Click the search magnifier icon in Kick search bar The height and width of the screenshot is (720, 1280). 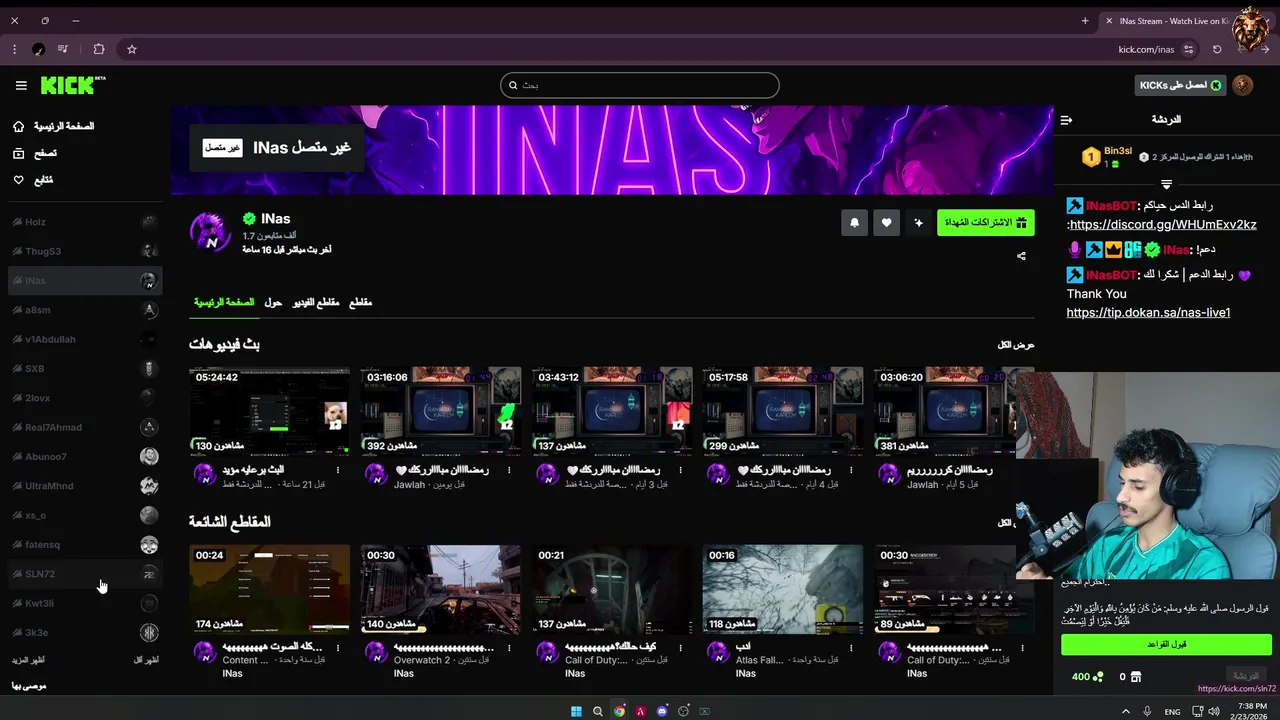[513, 86]
